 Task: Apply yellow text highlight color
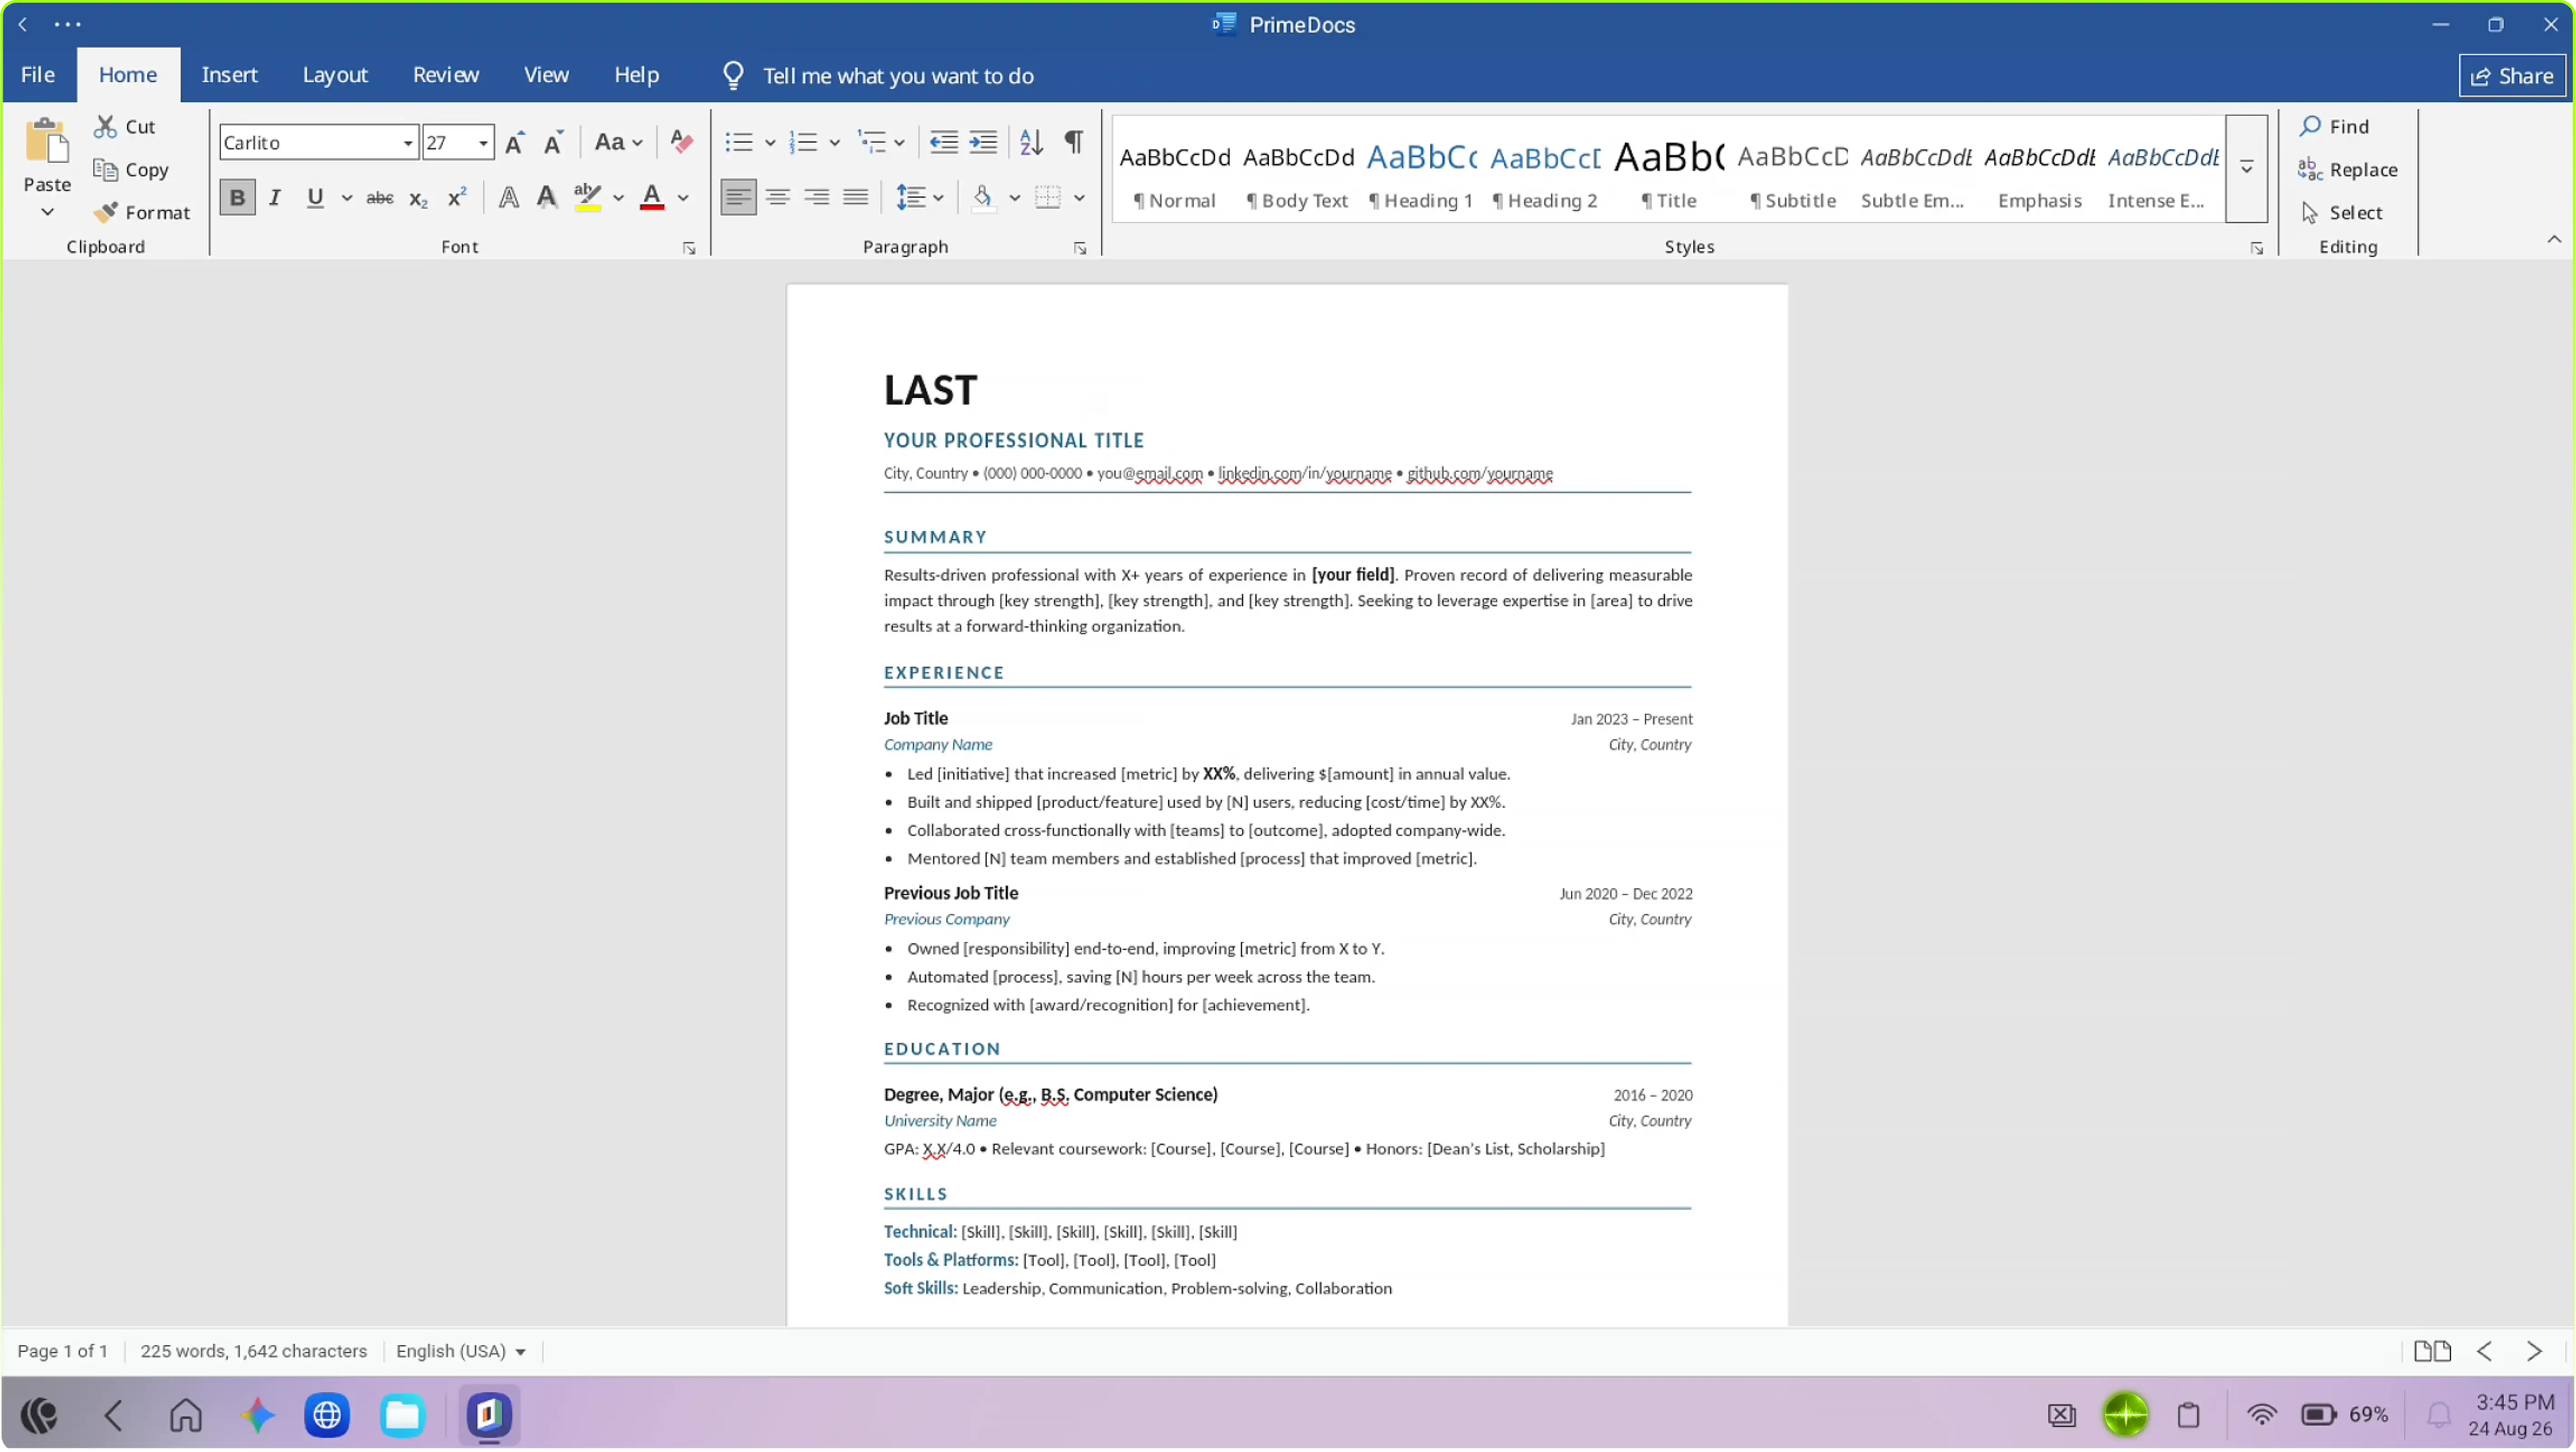(587, 198)
